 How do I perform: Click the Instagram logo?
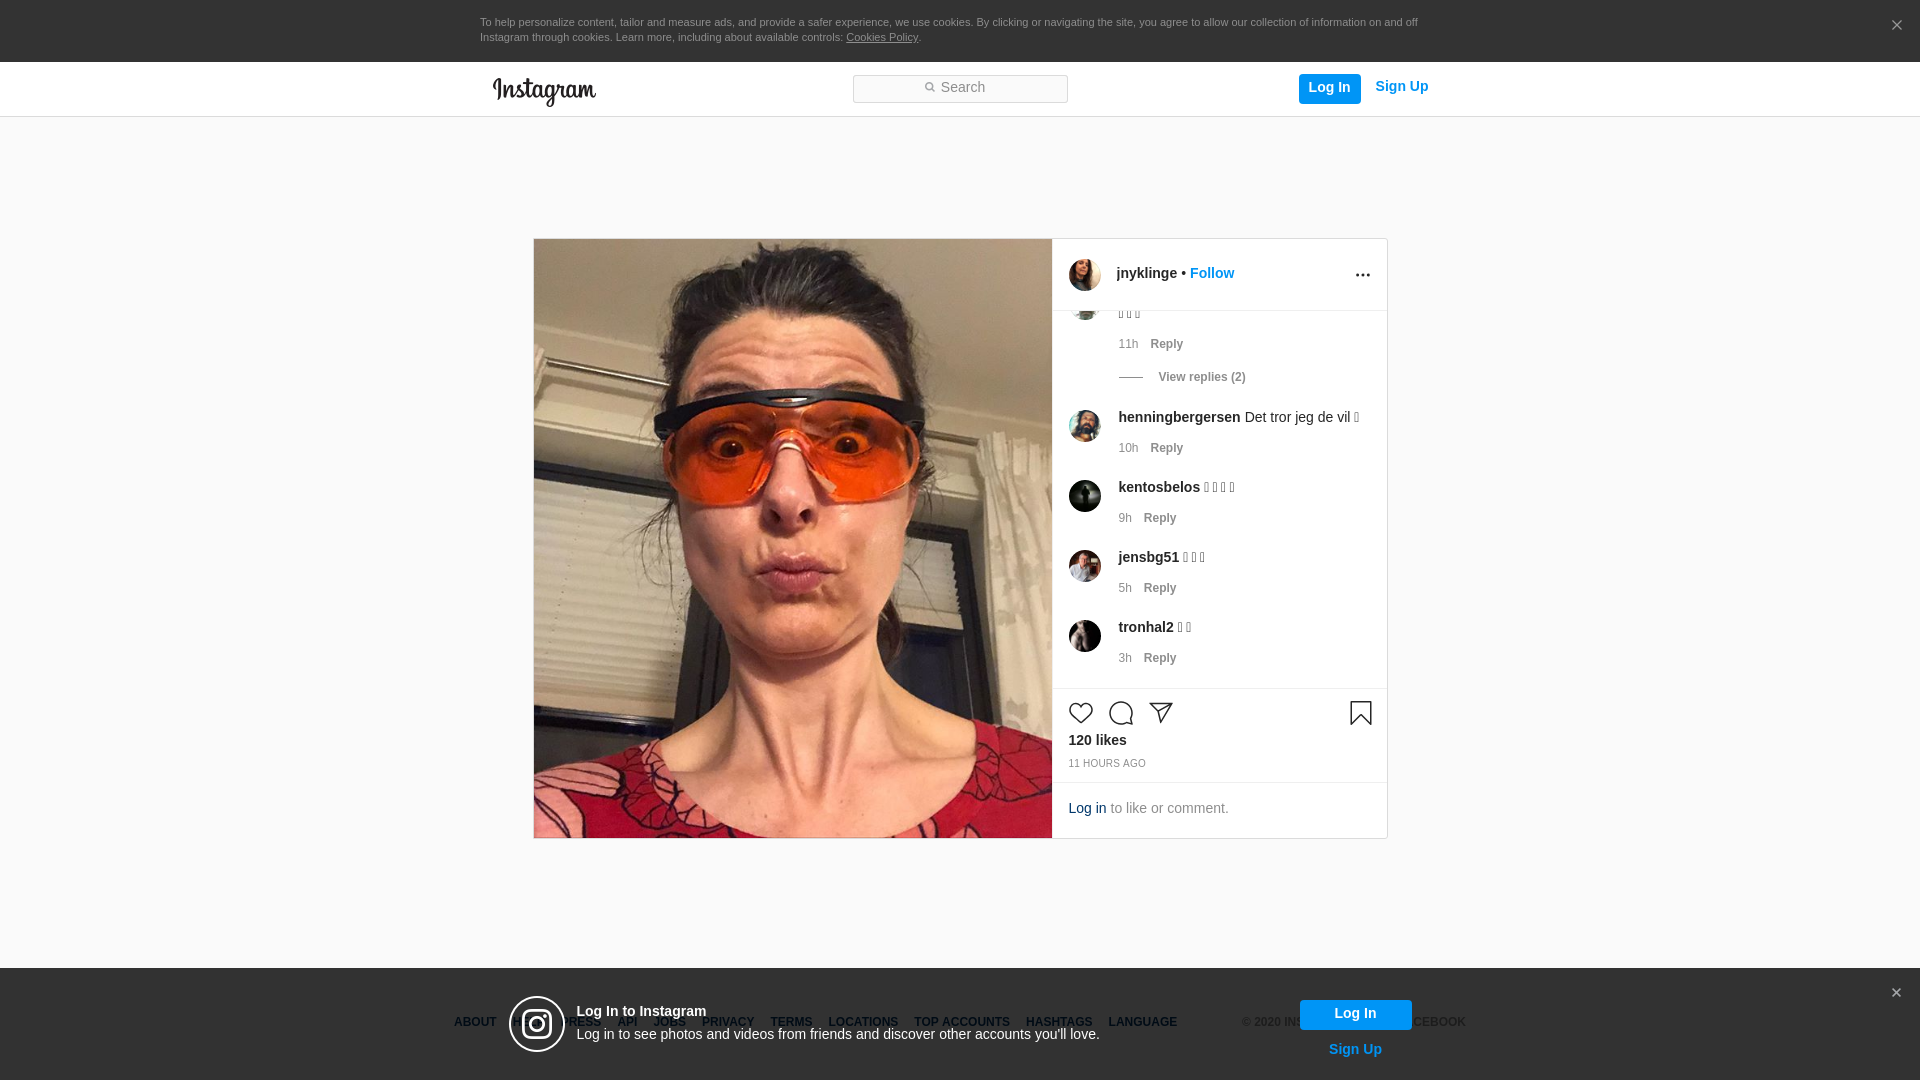544,91
